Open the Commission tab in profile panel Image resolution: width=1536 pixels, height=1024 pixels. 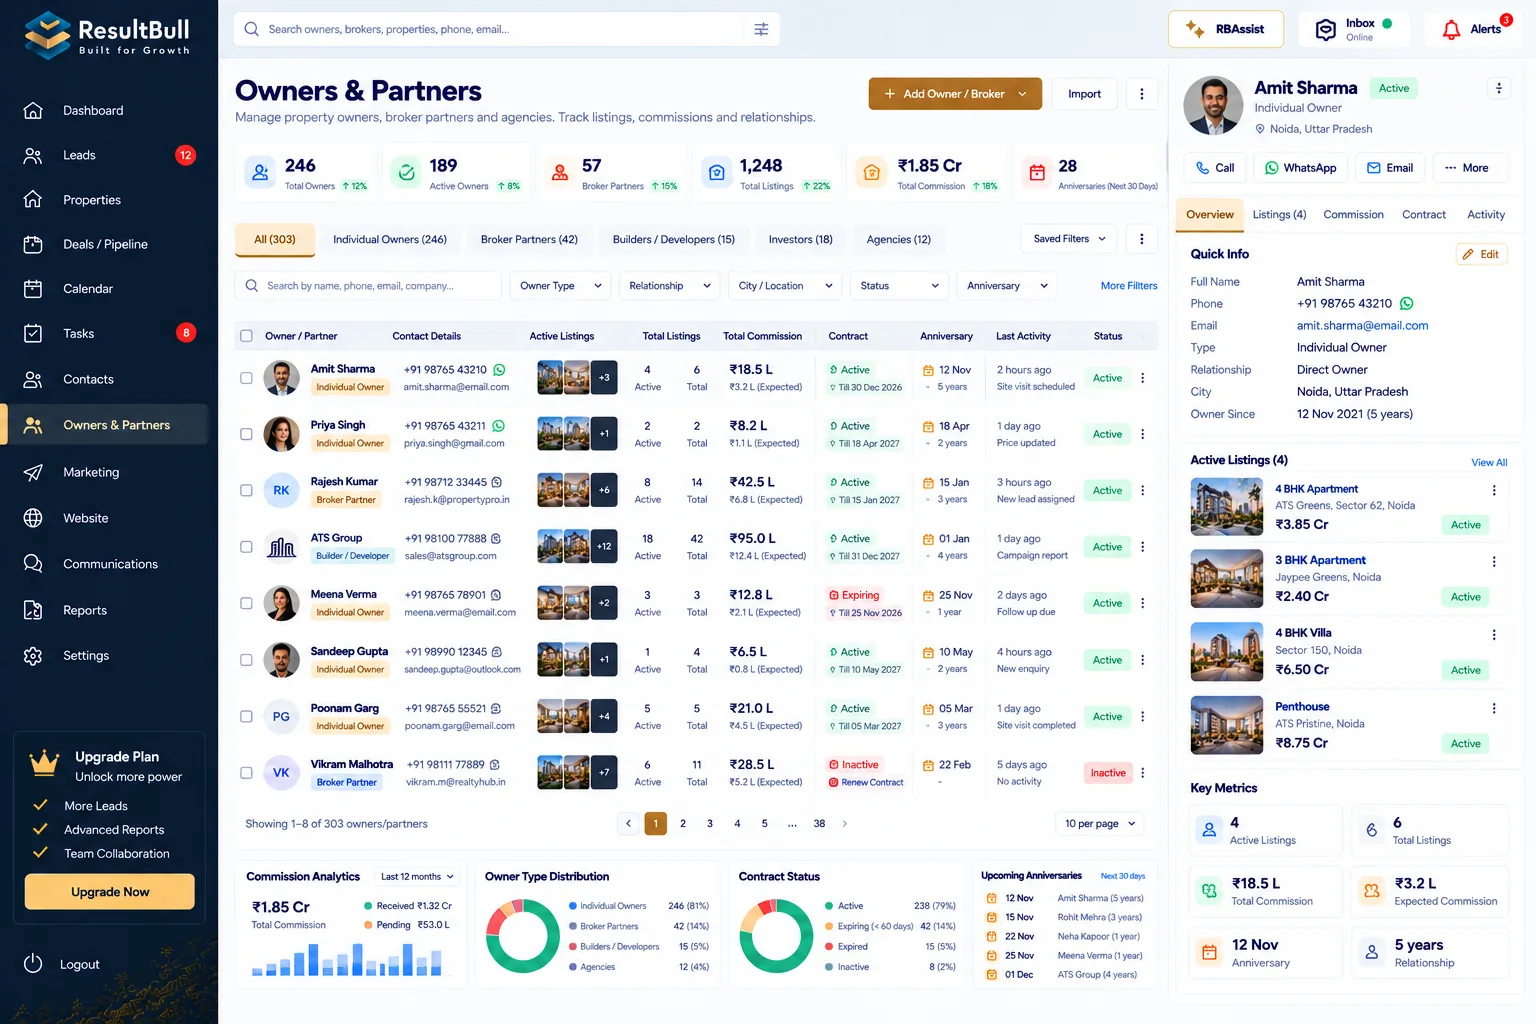click(1353, 215)
